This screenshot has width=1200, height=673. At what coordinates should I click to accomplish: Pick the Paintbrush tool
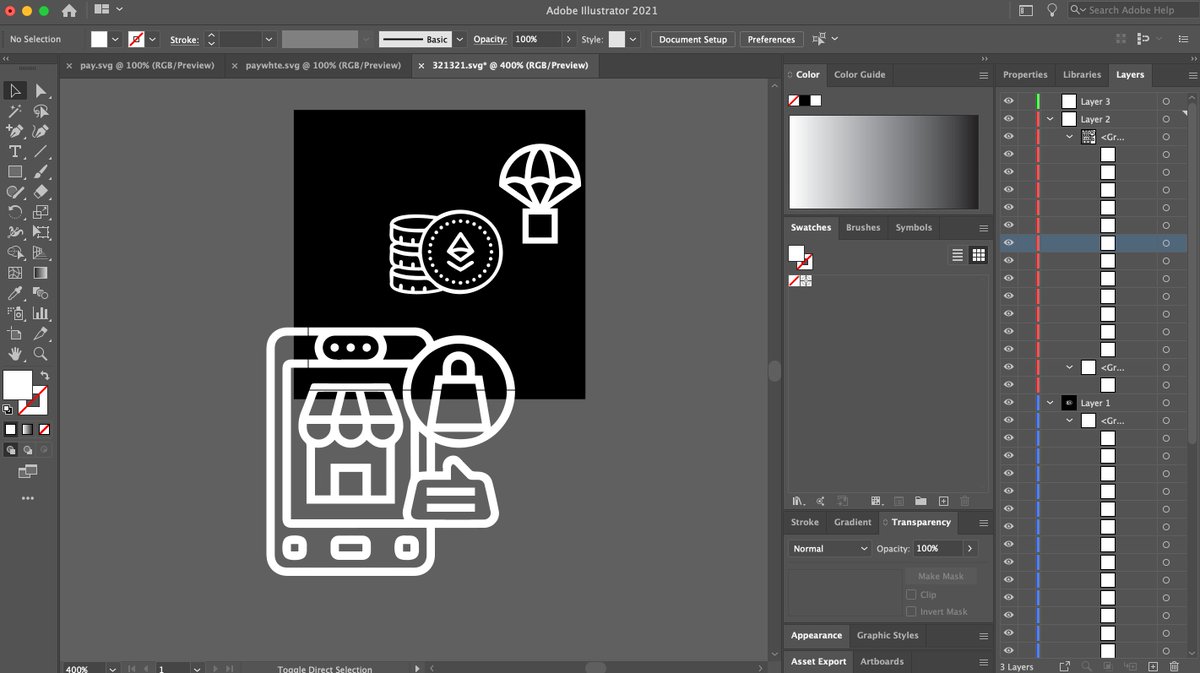click(41, 172)
